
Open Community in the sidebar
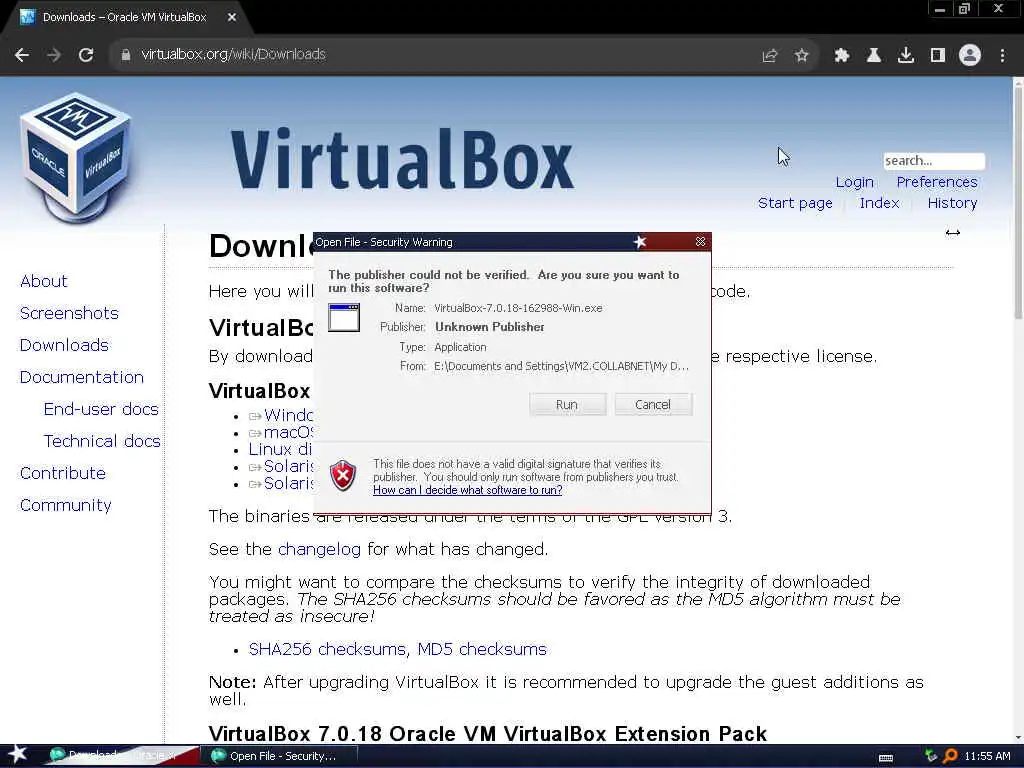[65, 505]
